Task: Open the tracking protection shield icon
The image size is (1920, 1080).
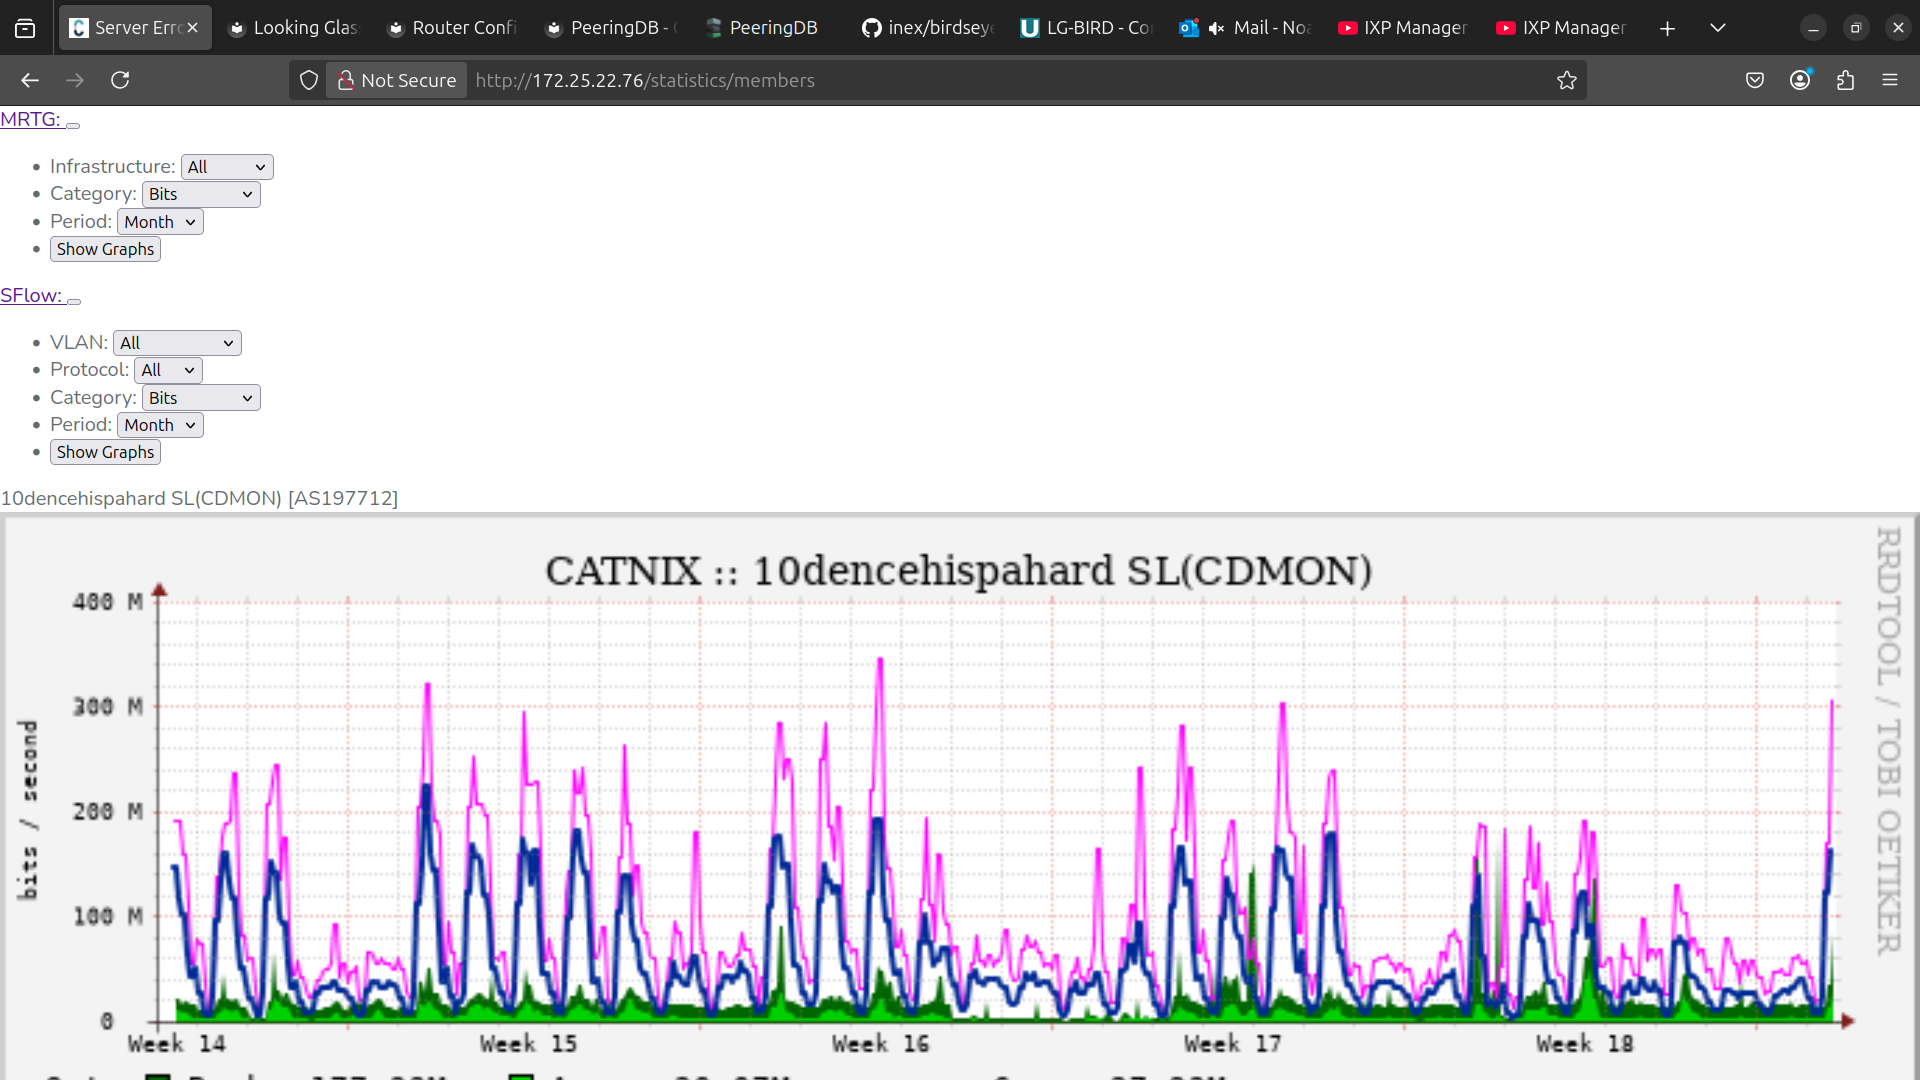Action: 309,80
